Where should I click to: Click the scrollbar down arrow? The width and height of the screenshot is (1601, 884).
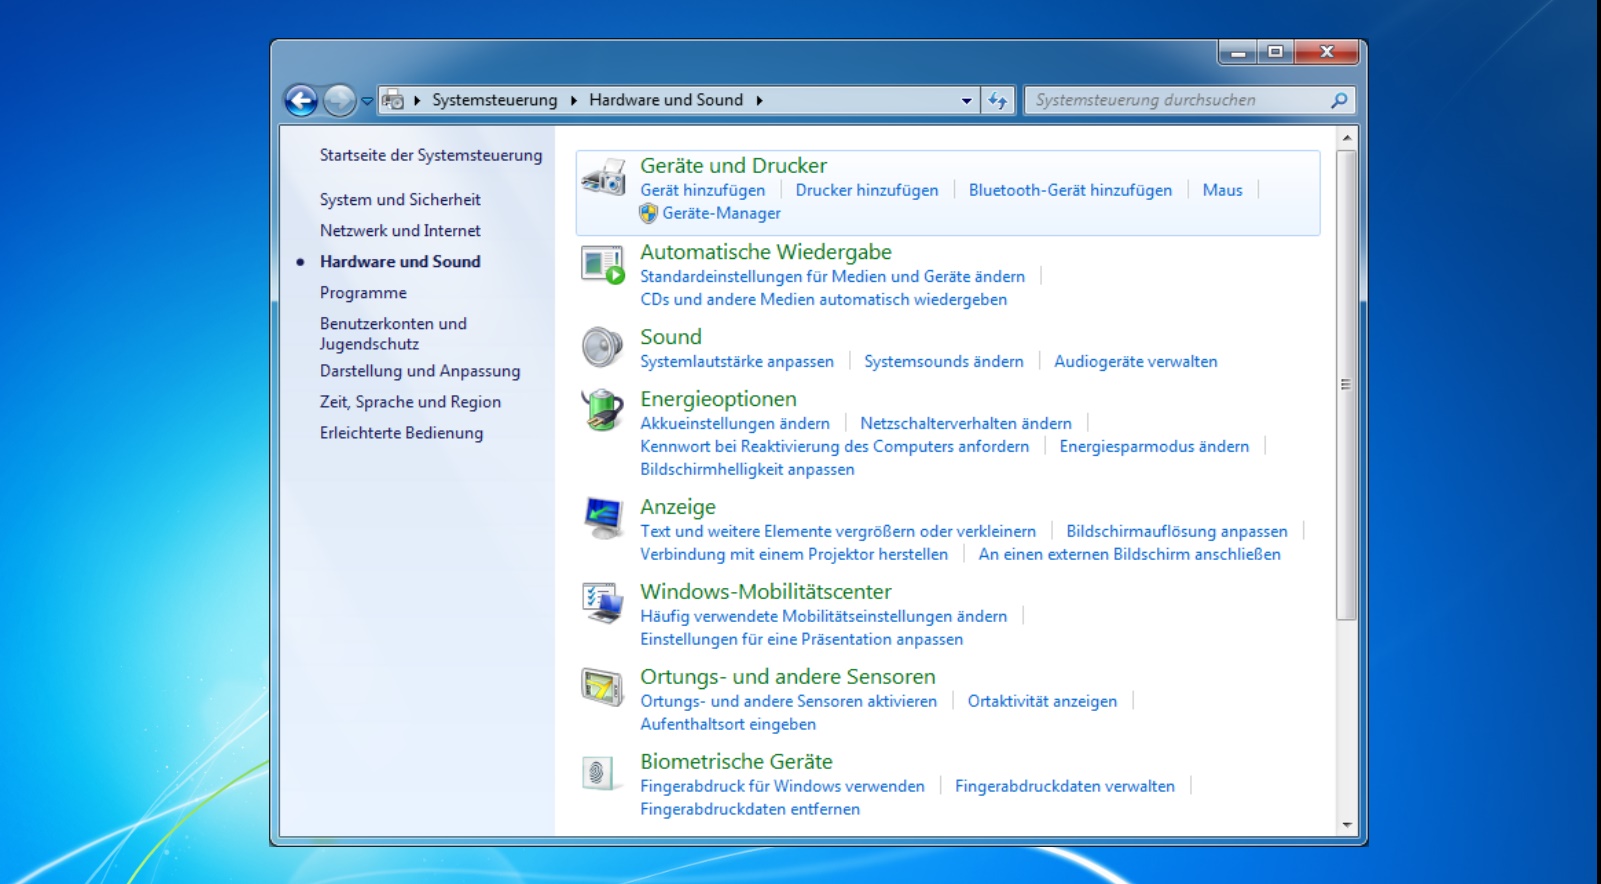click(1346, 825)
